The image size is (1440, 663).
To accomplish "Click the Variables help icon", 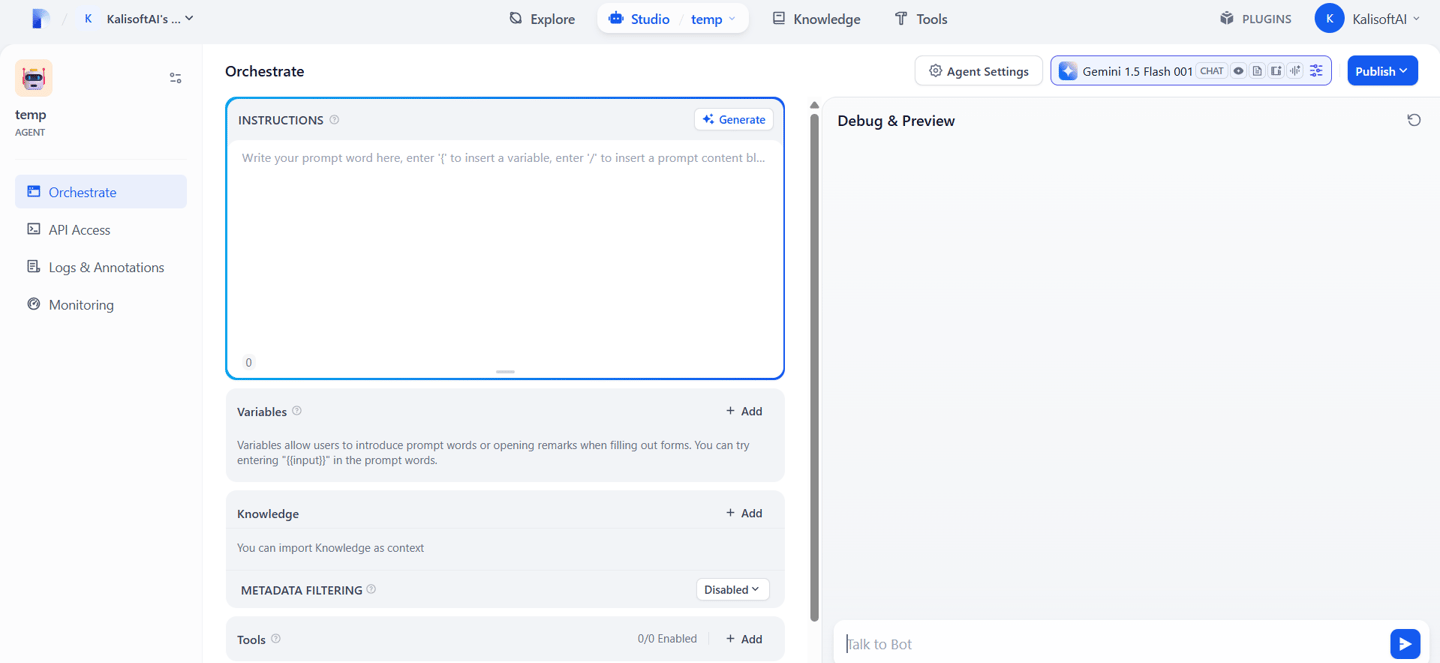I will tap(297, 411).
